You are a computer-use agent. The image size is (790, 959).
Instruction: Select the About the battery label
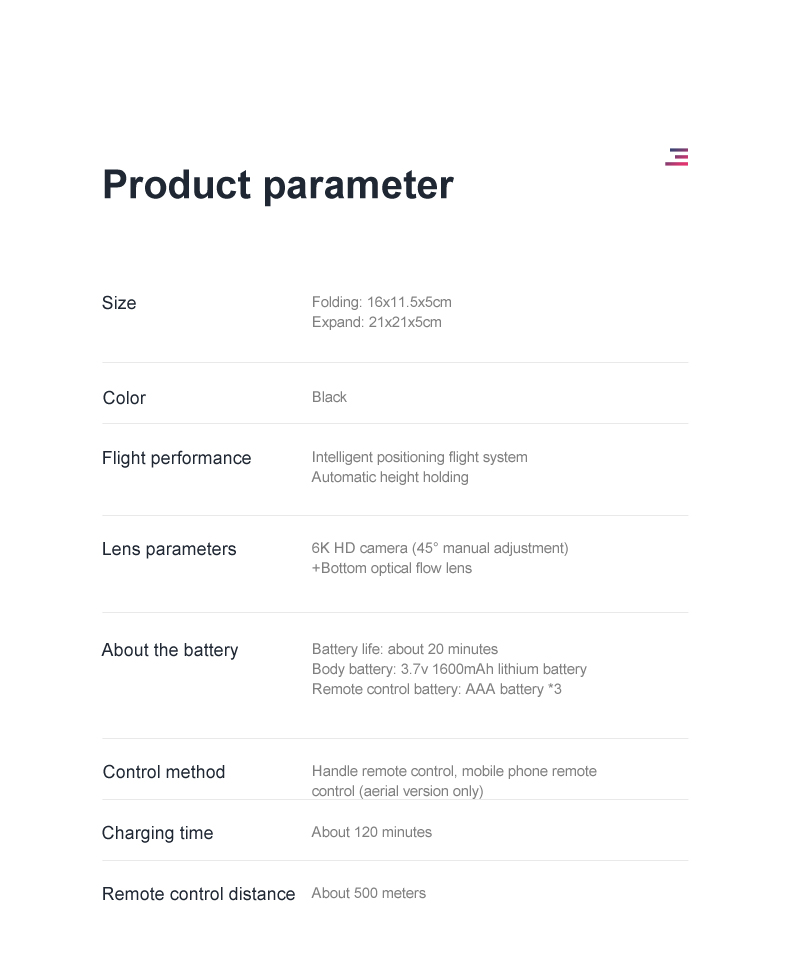(x=170, y=650)
